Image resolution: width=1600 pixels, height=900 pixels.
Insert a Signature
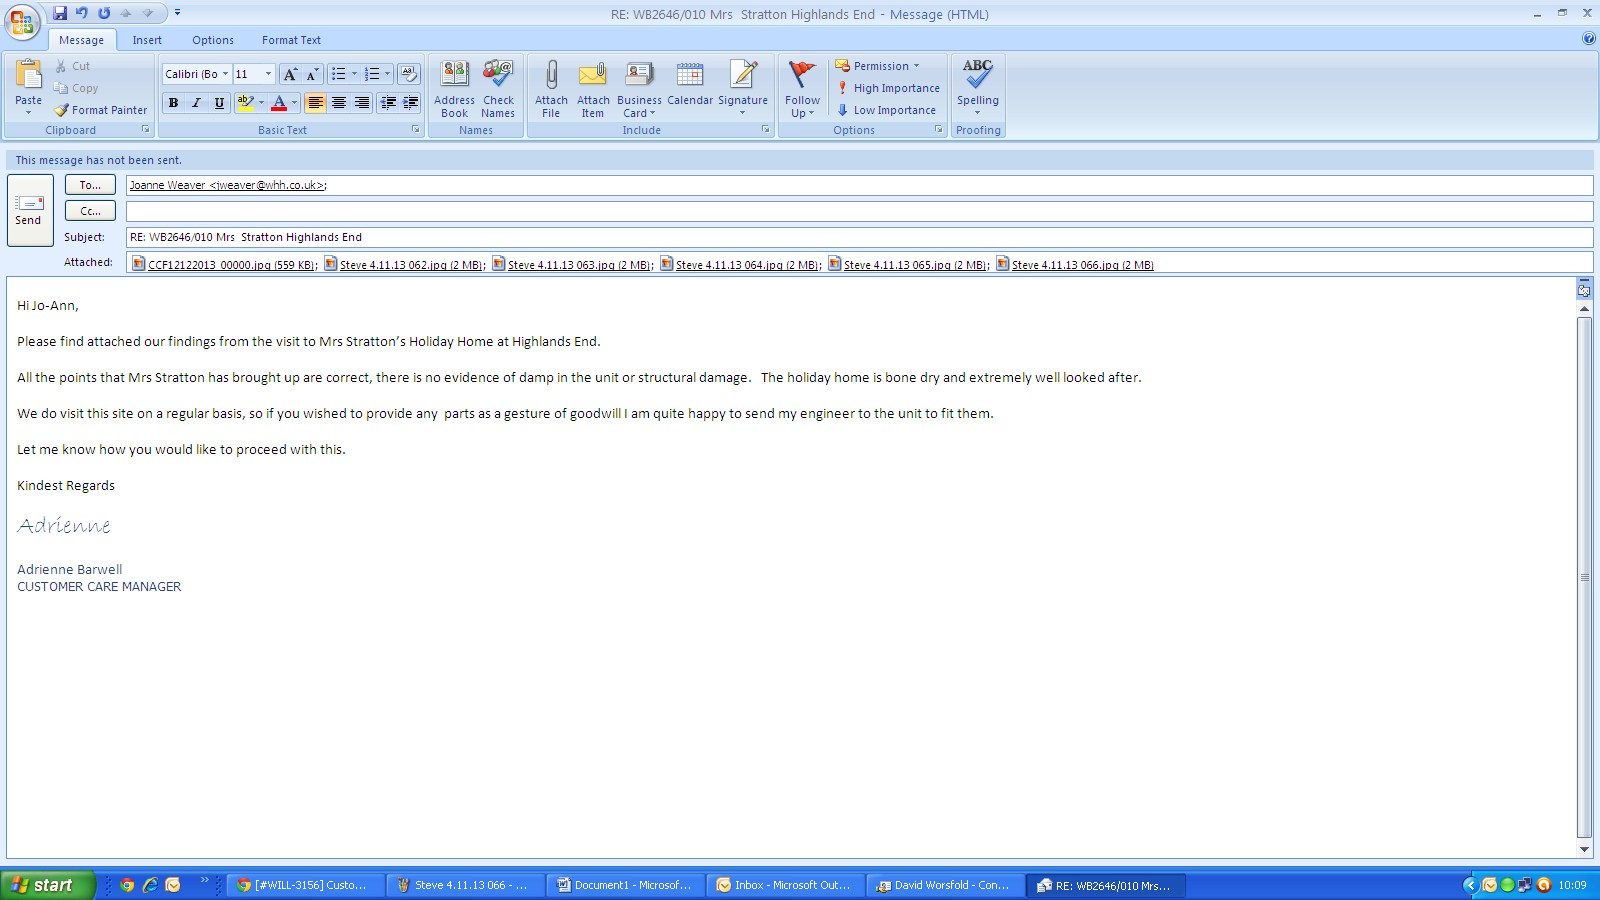click(743, 89)
